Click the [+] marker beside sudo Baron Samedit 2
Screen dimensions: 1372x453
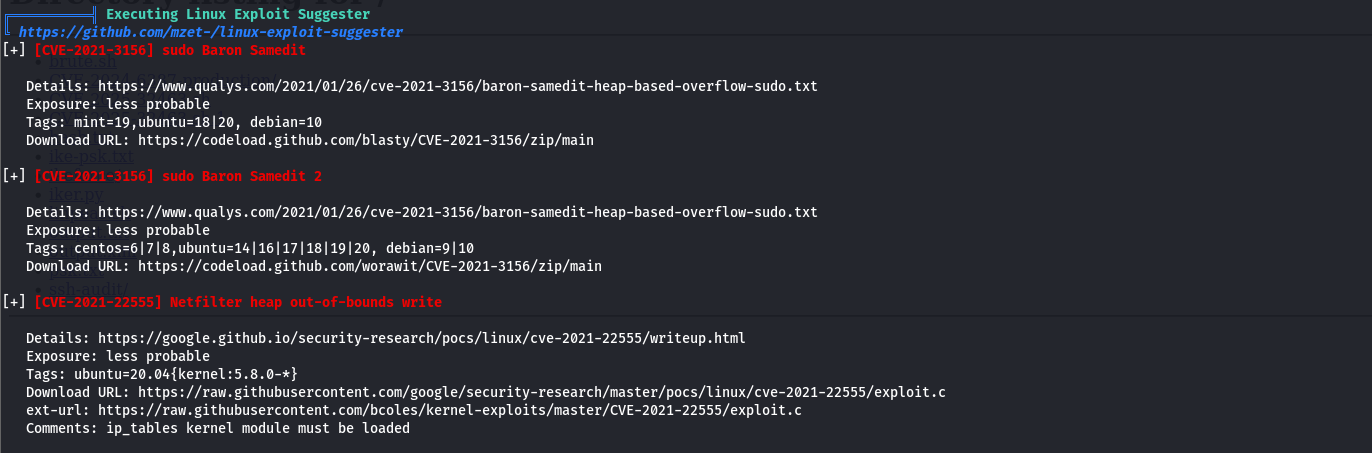click(x=14, y=176)
